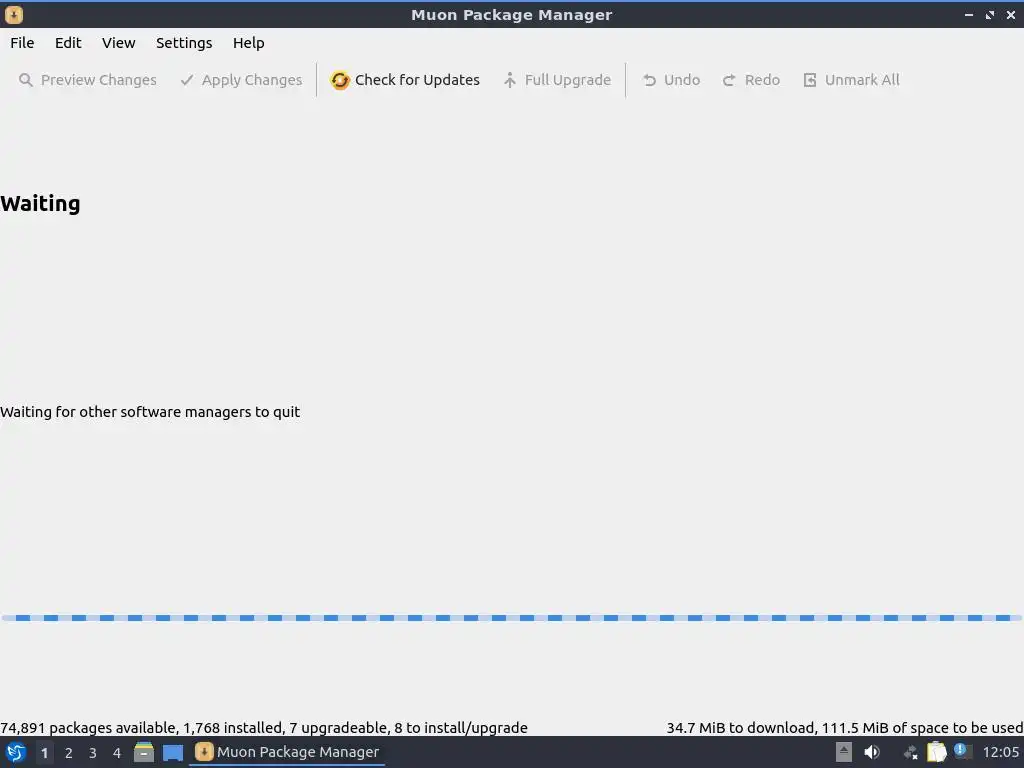This screenshot has width=1024, height=768.
Task: Click the Preview Changes toolbar button
Action: (88, 80)
